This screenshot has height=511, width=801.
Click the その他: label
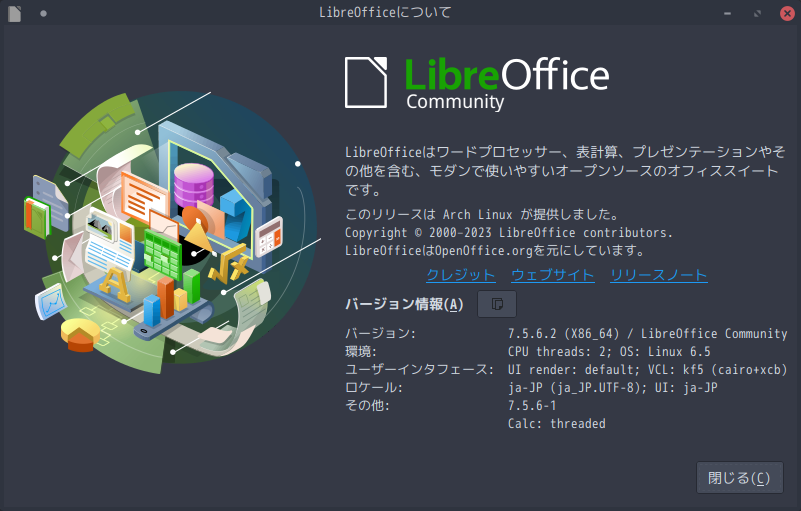click(x=367, y=406)
